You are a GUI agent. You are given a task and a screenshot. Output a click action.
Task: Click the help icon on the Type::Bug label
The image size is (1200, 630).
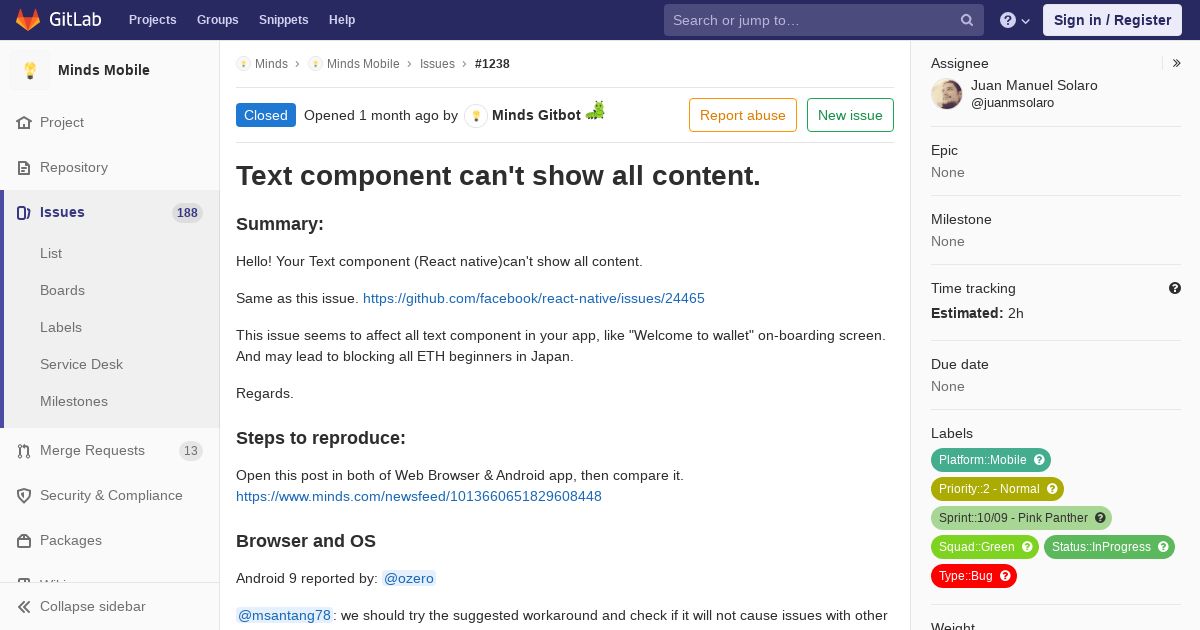(x=1005, y=576)
